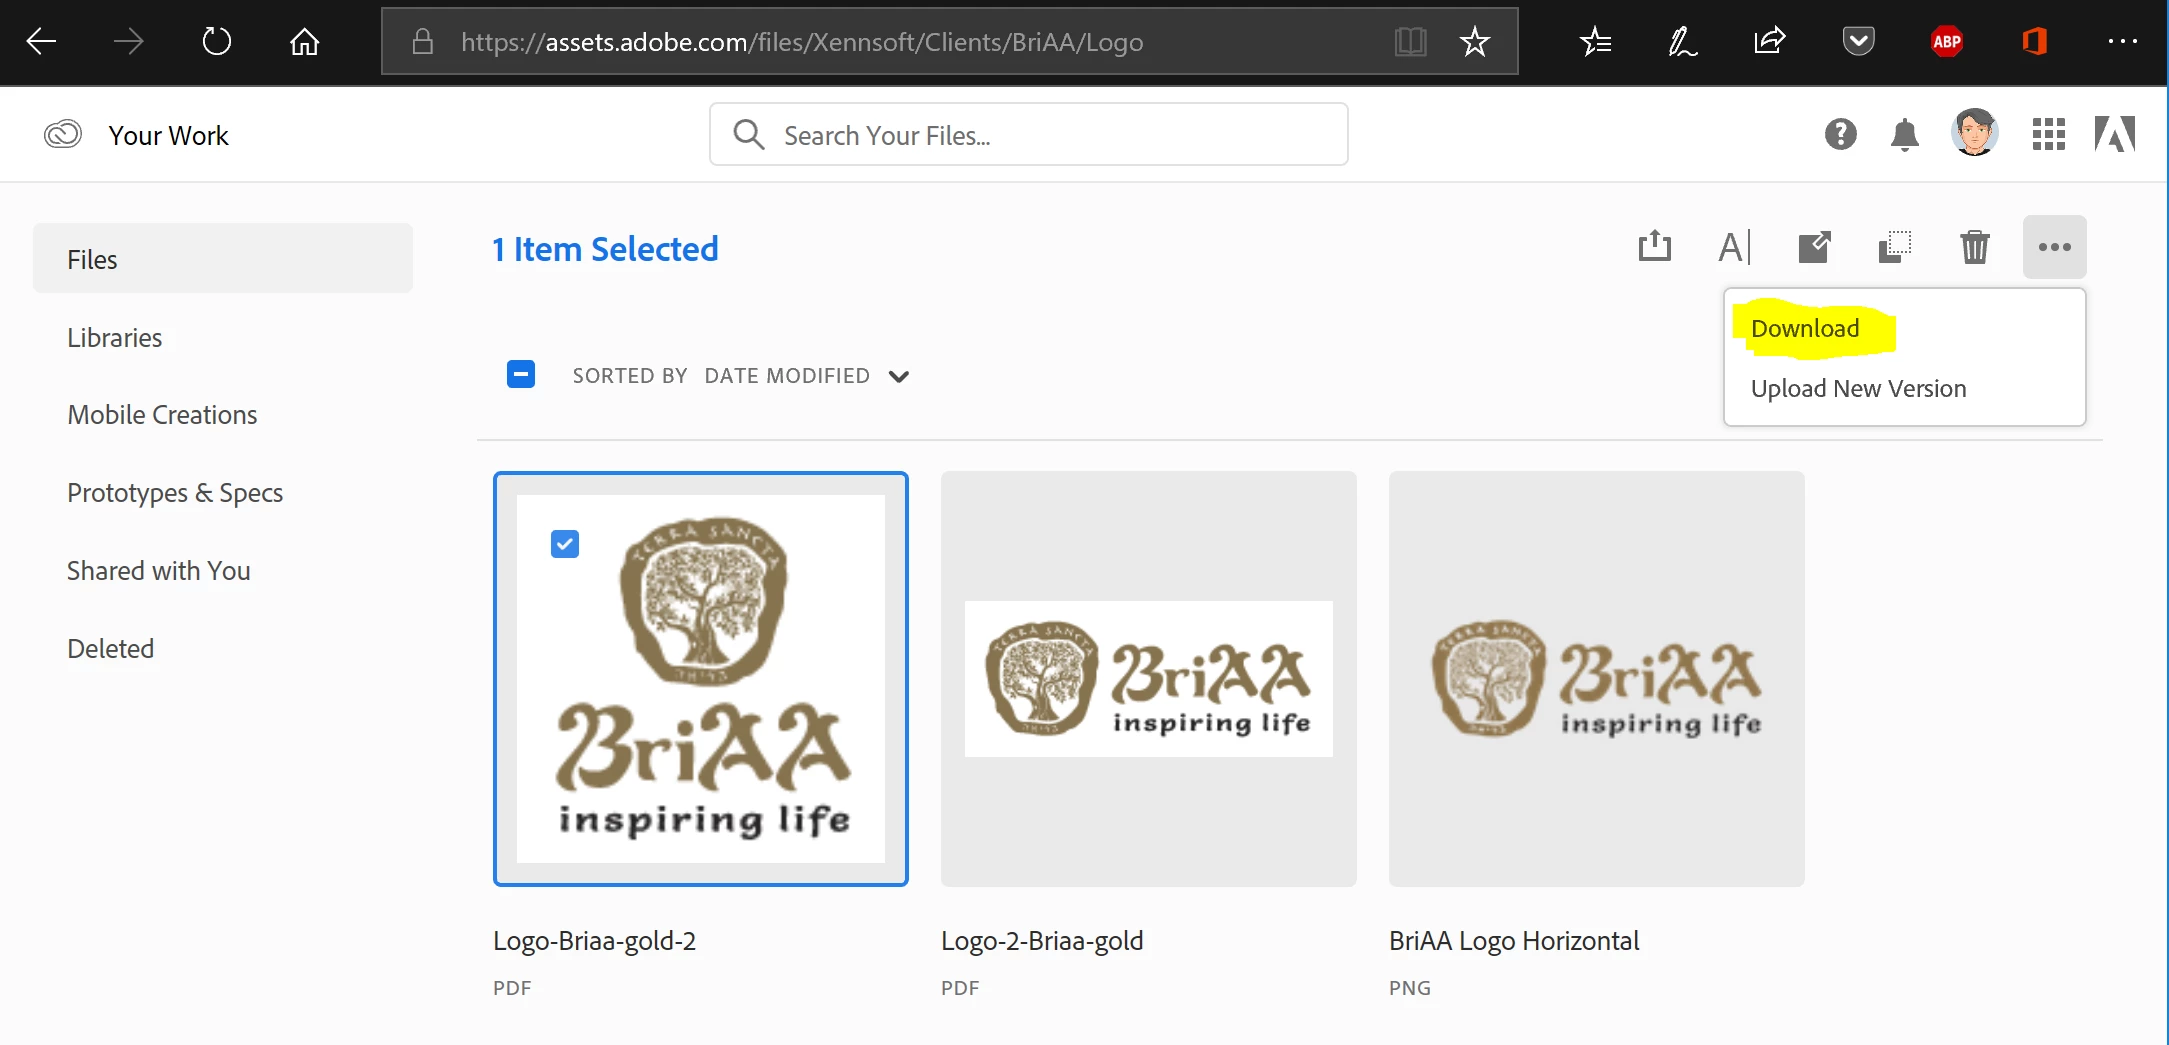View notifications bell icon
The image size is (2169, 1045).
(x=1904, y=134)
